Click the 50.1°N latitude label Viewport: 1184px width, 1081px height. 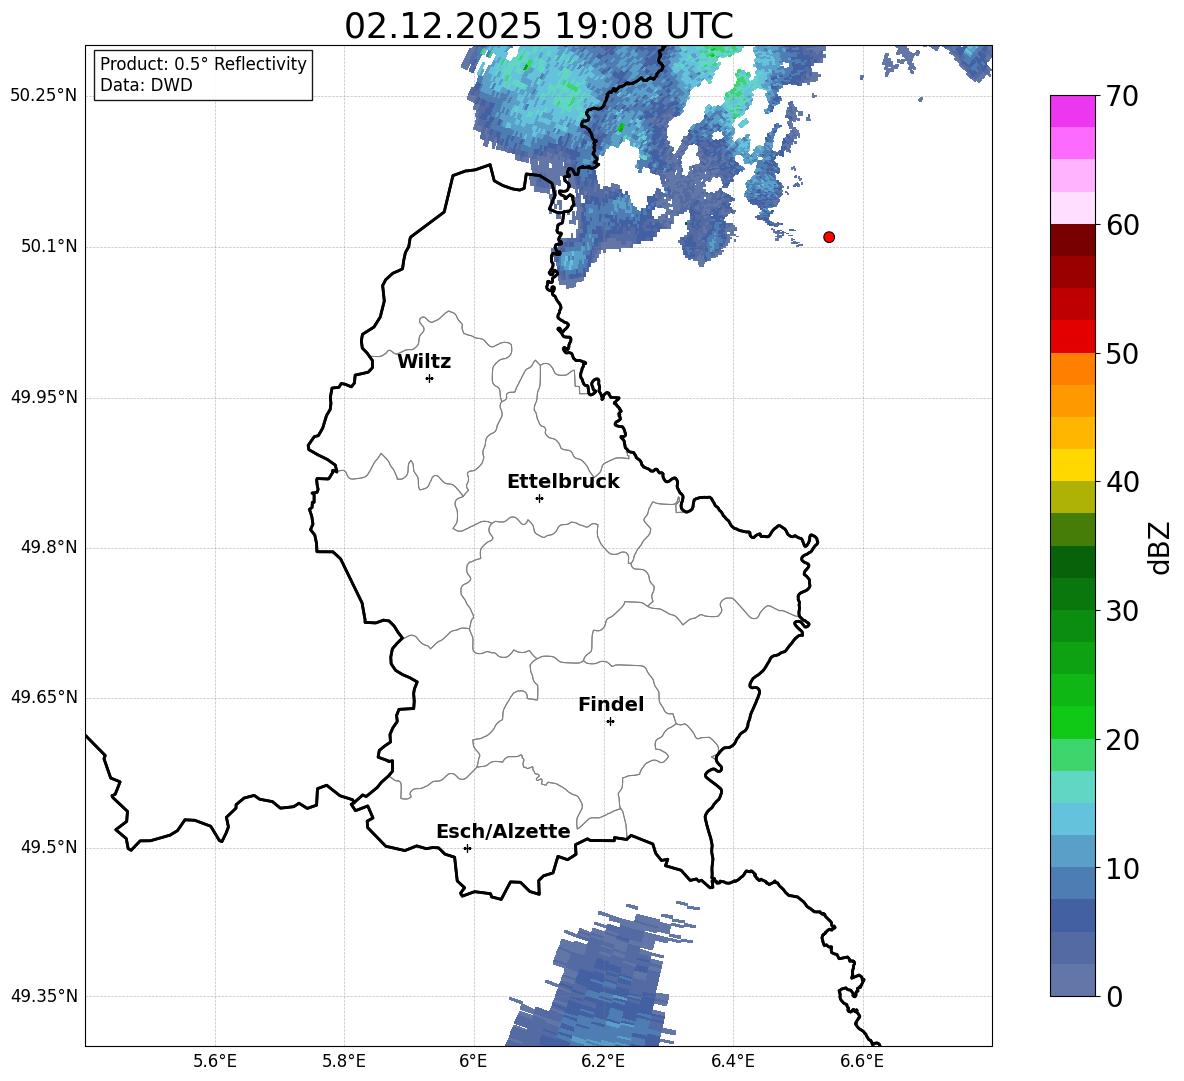click(49, 247)
